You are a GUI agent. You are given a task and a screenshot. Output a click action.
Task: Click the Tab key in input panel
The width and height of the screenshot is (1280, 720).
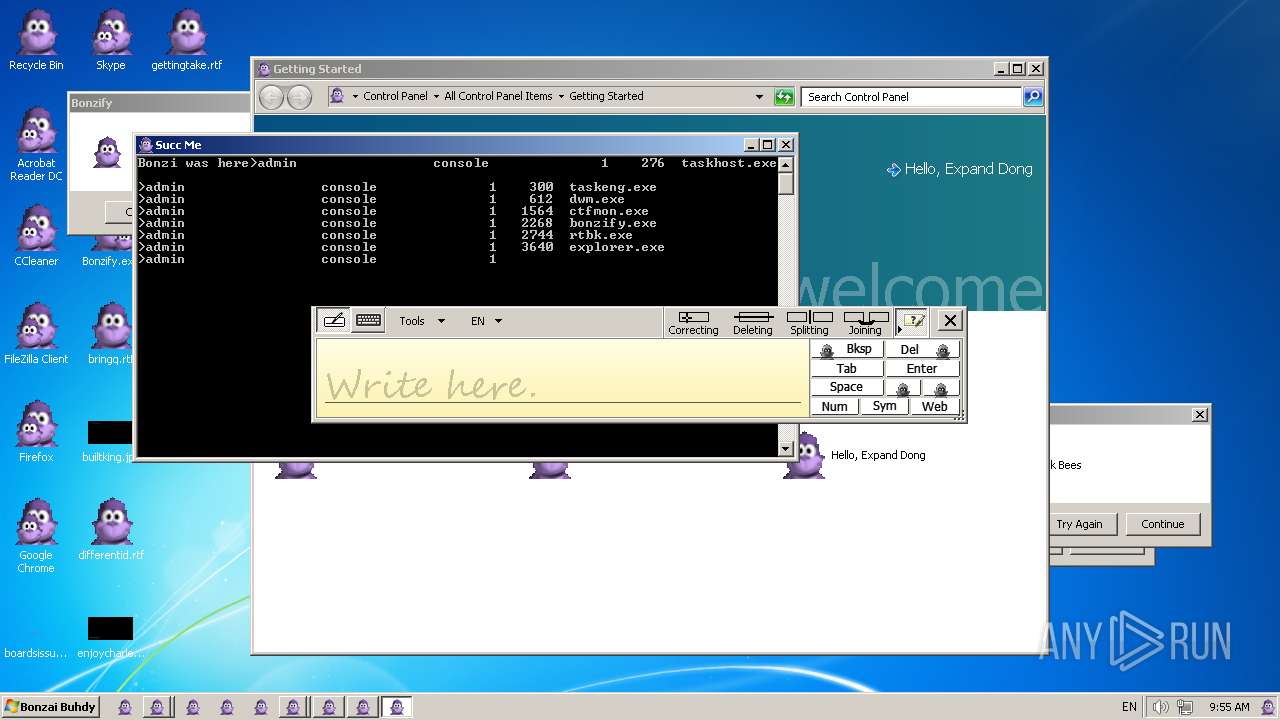click(x=847, y=368)
